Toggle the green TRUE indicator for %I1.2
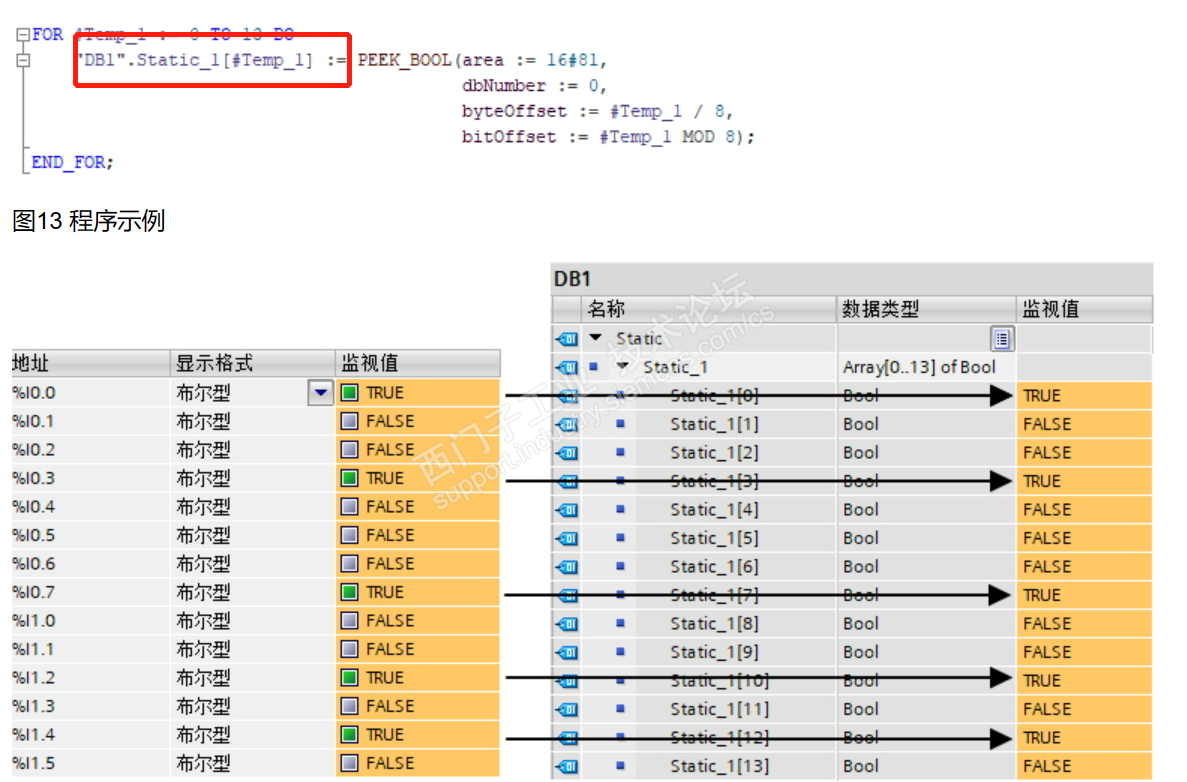1187x782 pixels. (349, 678)
